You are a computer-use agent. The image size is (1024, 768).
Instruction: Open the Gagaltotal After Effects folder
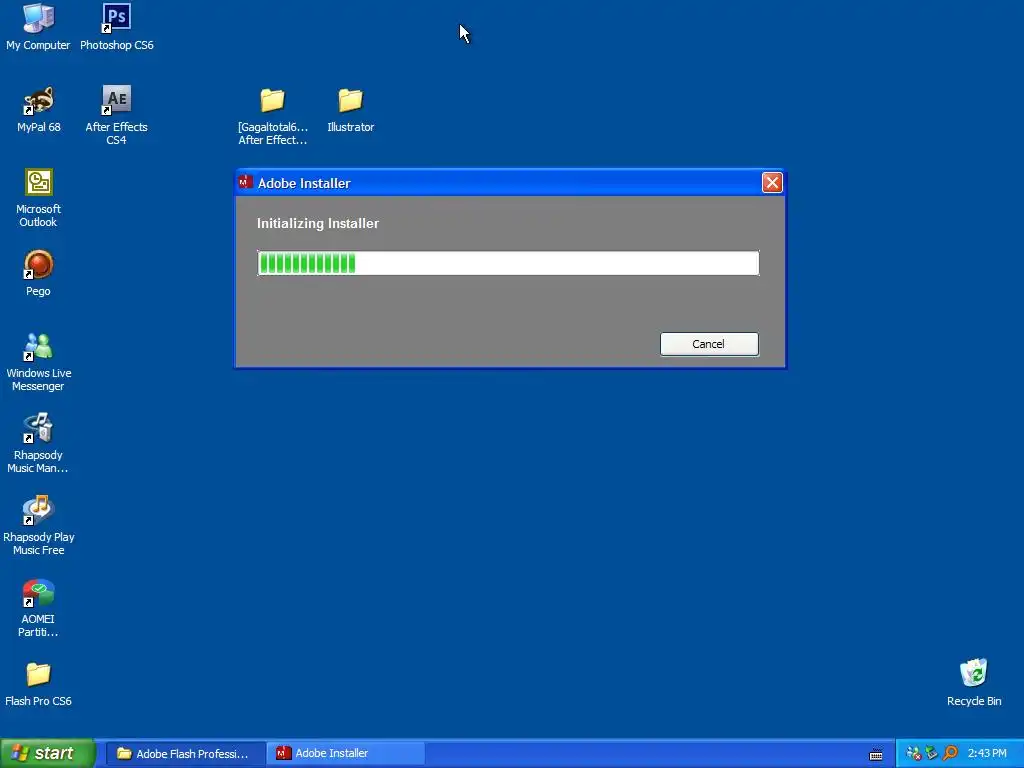pyautogui.click(x=272, y=116)
